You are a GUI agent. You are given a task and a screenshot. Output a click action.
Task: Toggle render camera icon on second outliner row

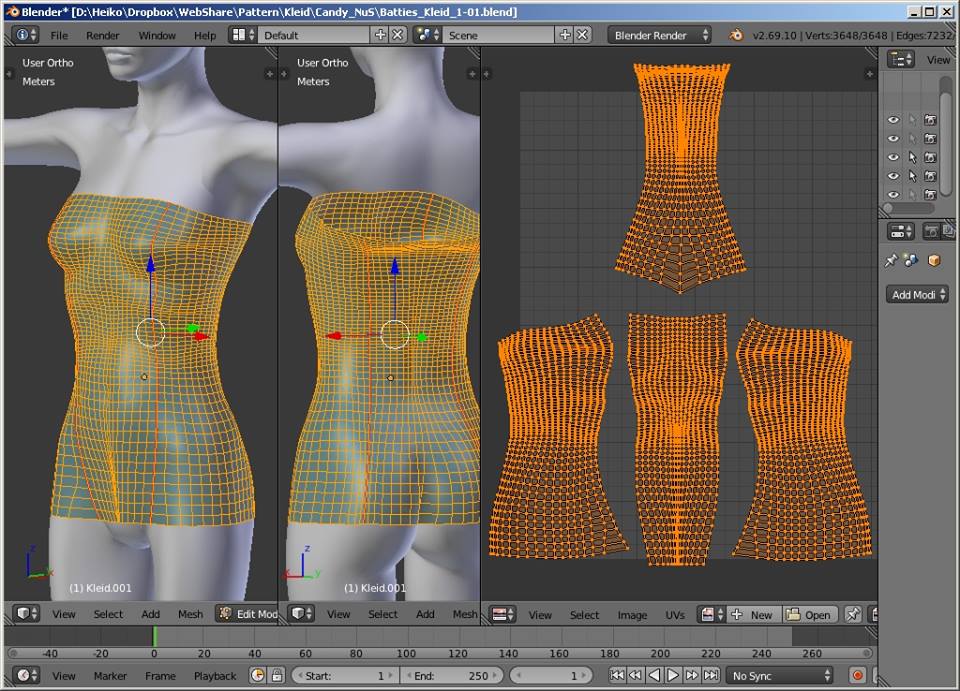pos(931,138)
